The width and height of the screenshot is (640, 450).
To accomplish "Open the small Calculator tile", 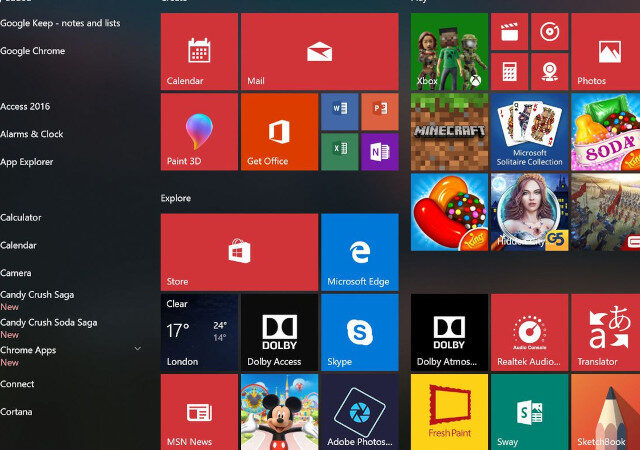I will click(x=509, y=72).
